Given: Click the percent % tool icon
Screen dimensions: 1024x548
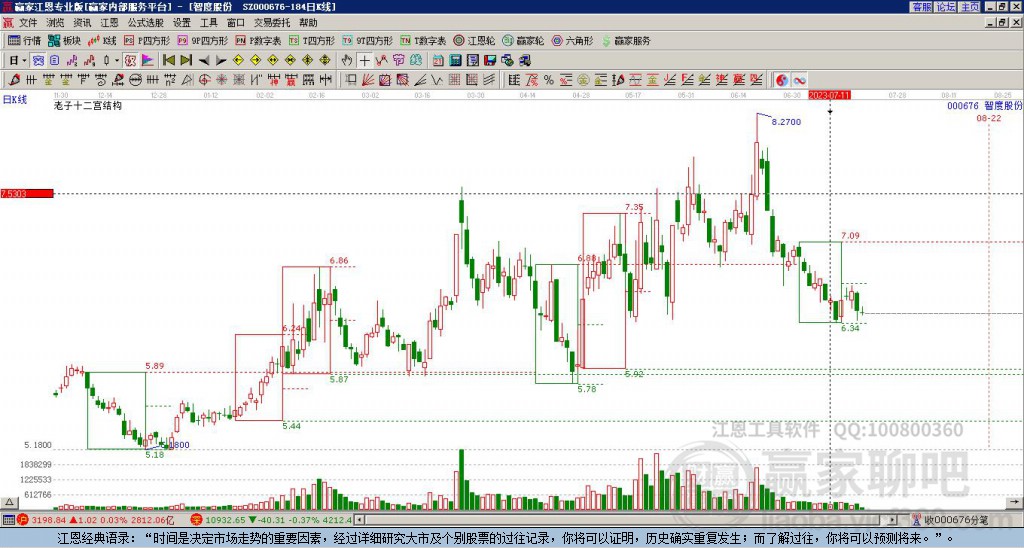Looking at the screenshot, I should [x=549, y=80].
